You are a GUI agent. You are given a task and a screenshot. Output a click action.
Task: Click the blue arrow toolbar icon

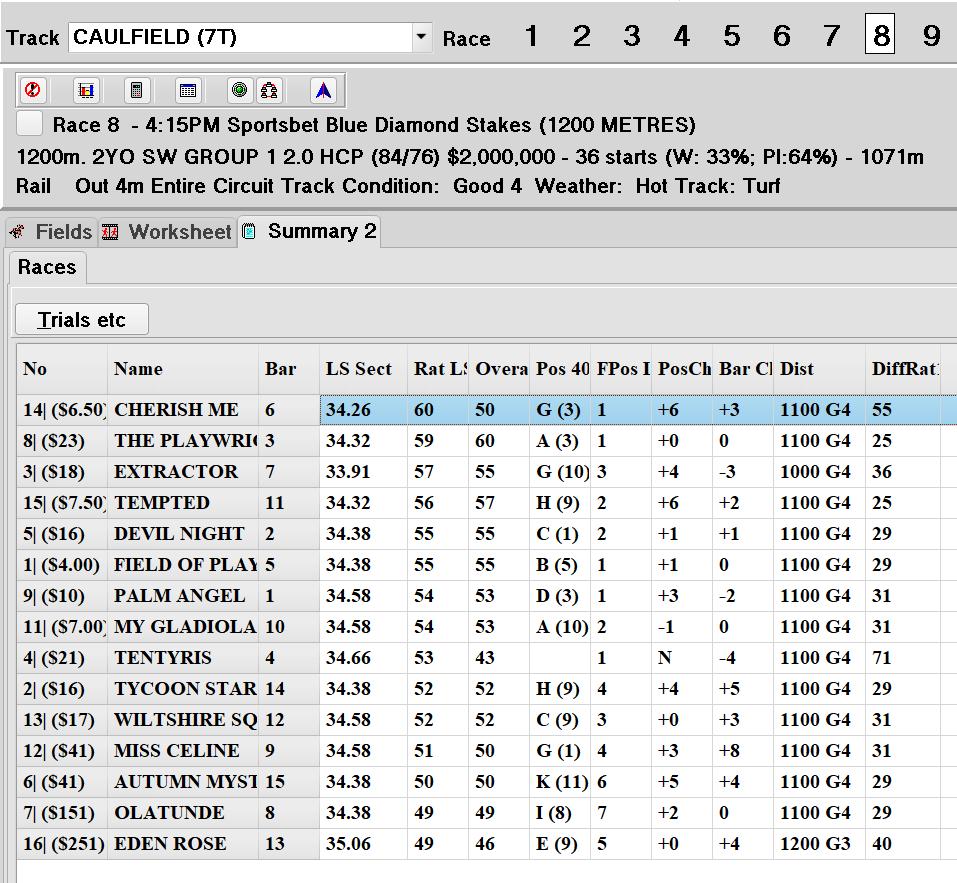(322, 91)
